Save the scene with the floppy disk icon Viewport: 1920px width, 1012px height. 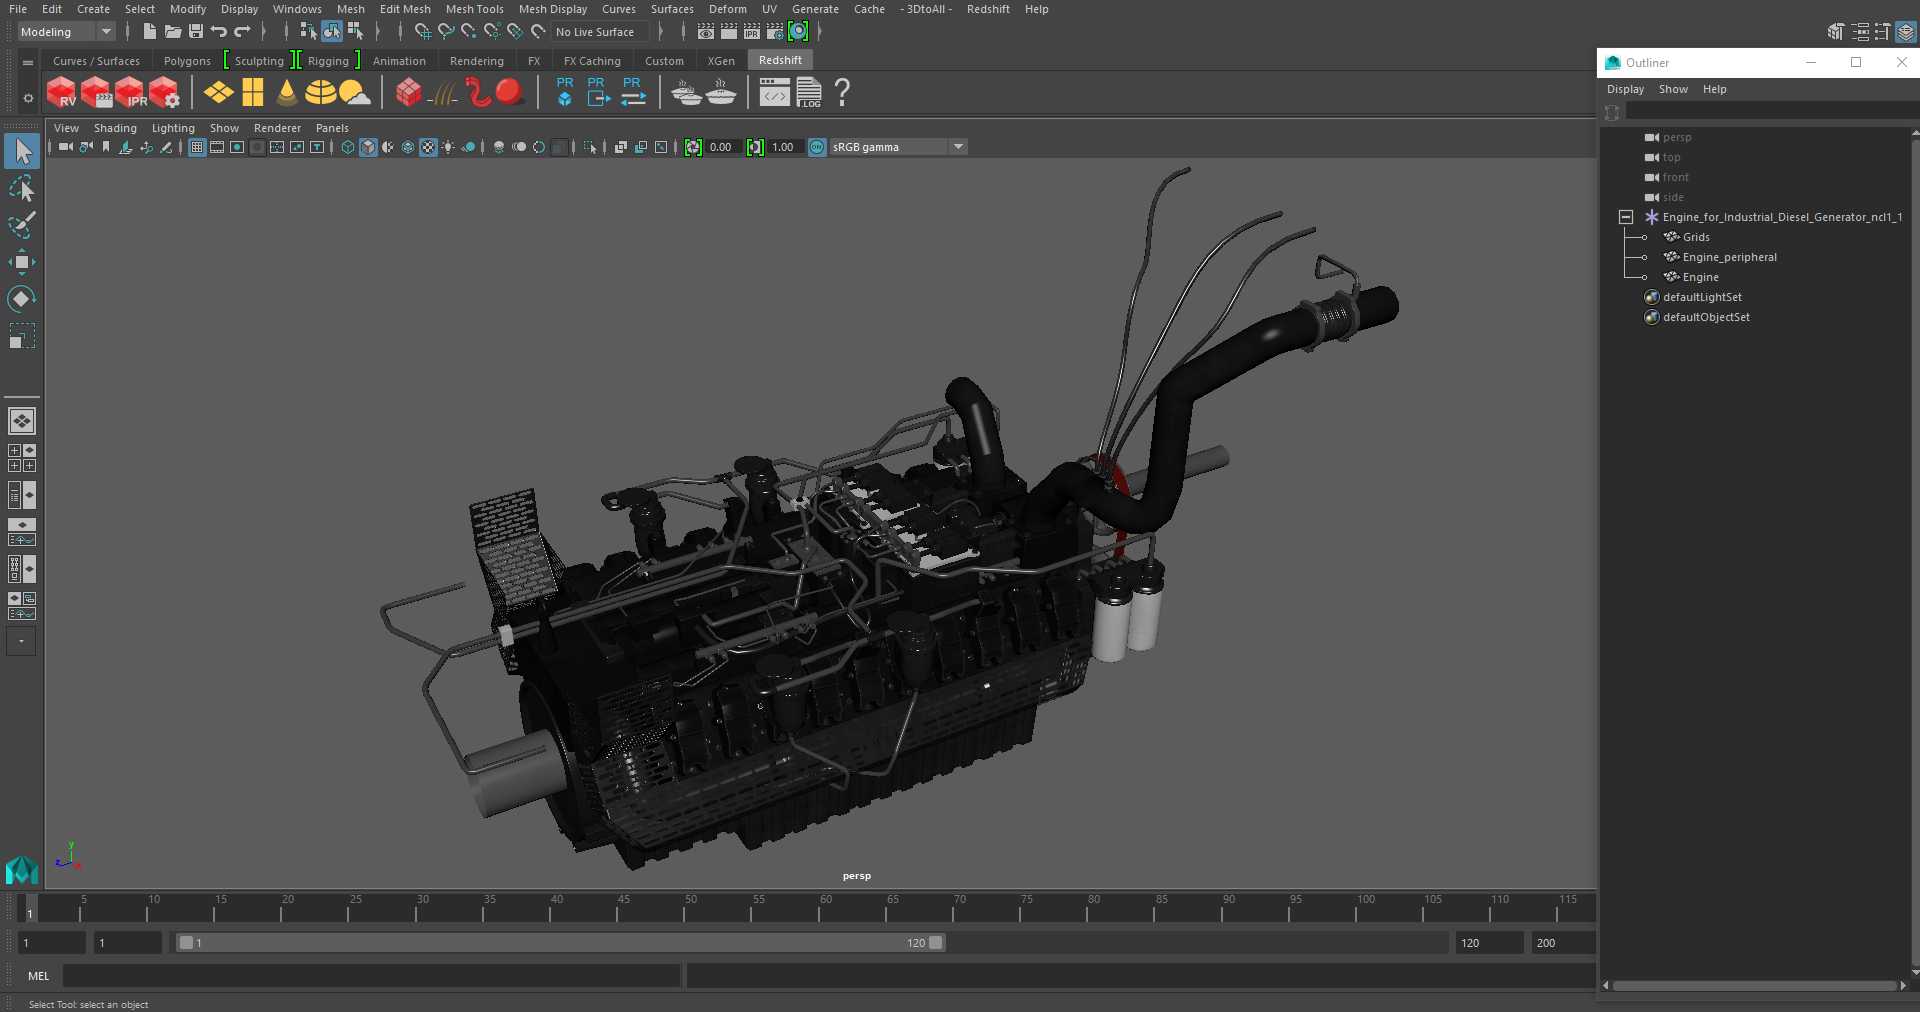(196, 32)
